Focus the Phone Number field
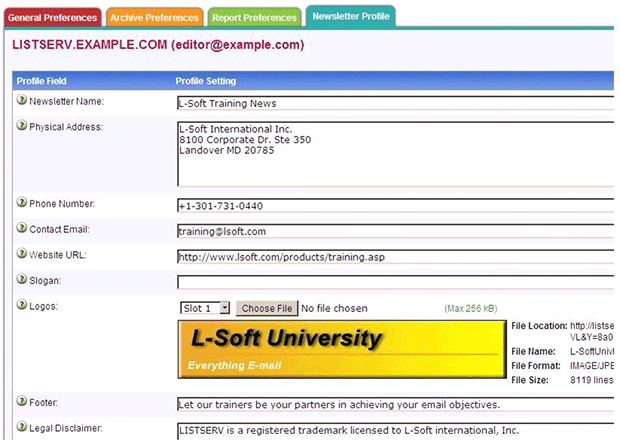620x445 pixels. coord(395,206)
